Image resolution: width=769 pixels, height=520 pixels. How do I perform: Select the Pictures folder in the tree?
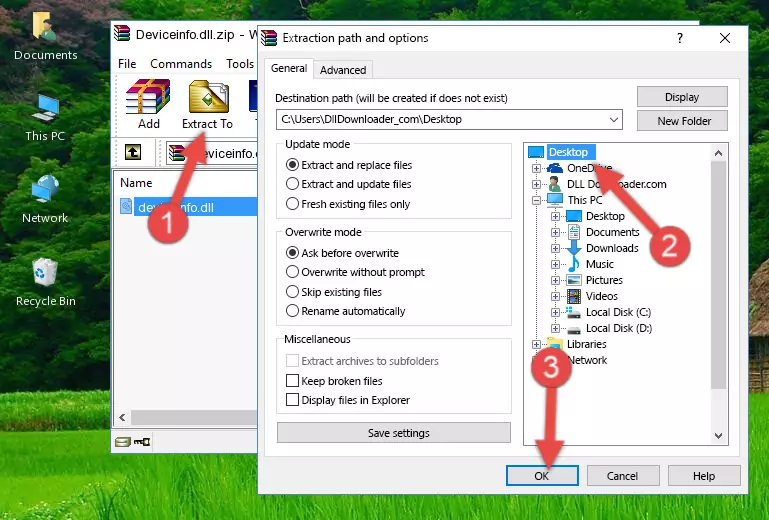604,280
